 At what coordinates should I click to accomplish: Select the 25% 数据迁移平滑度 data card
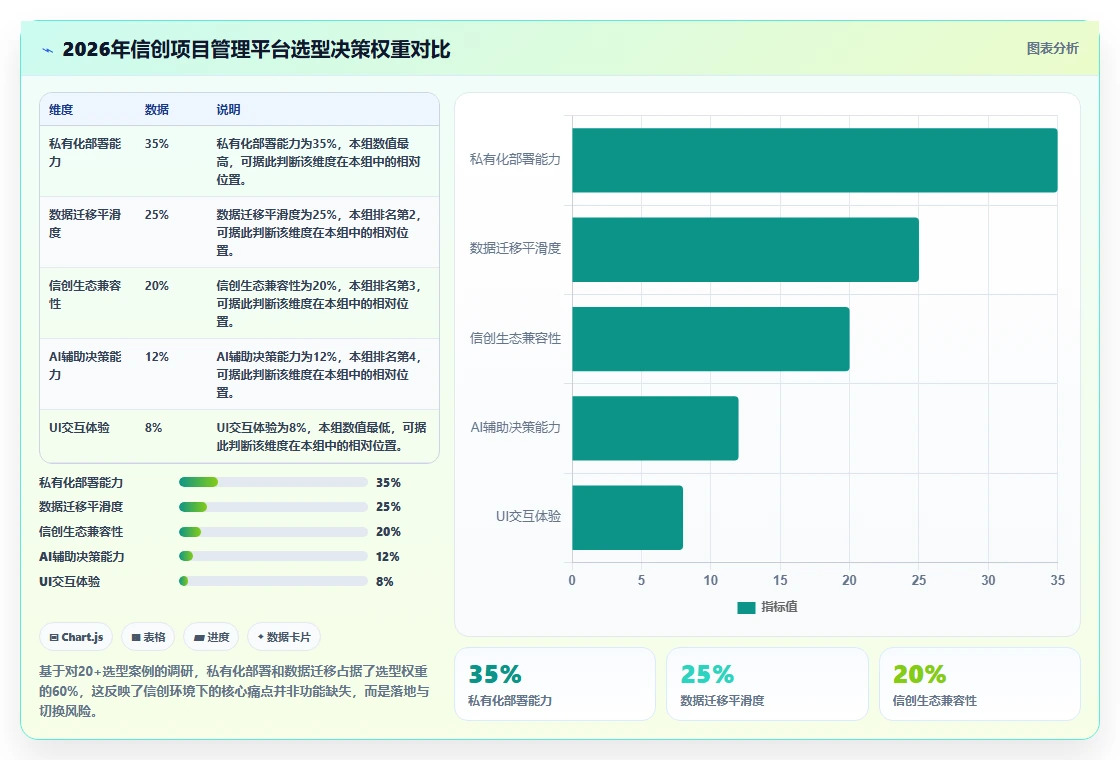[767, 684]
